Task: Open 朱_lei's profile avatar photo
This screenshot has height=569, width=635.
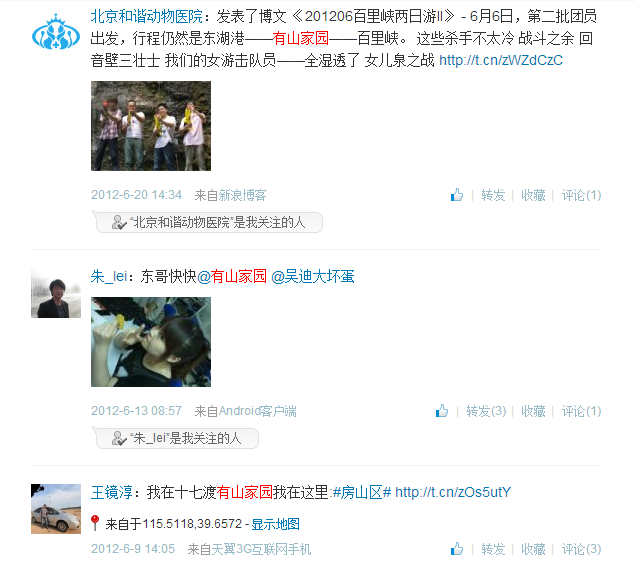Action: pos(56,293)
